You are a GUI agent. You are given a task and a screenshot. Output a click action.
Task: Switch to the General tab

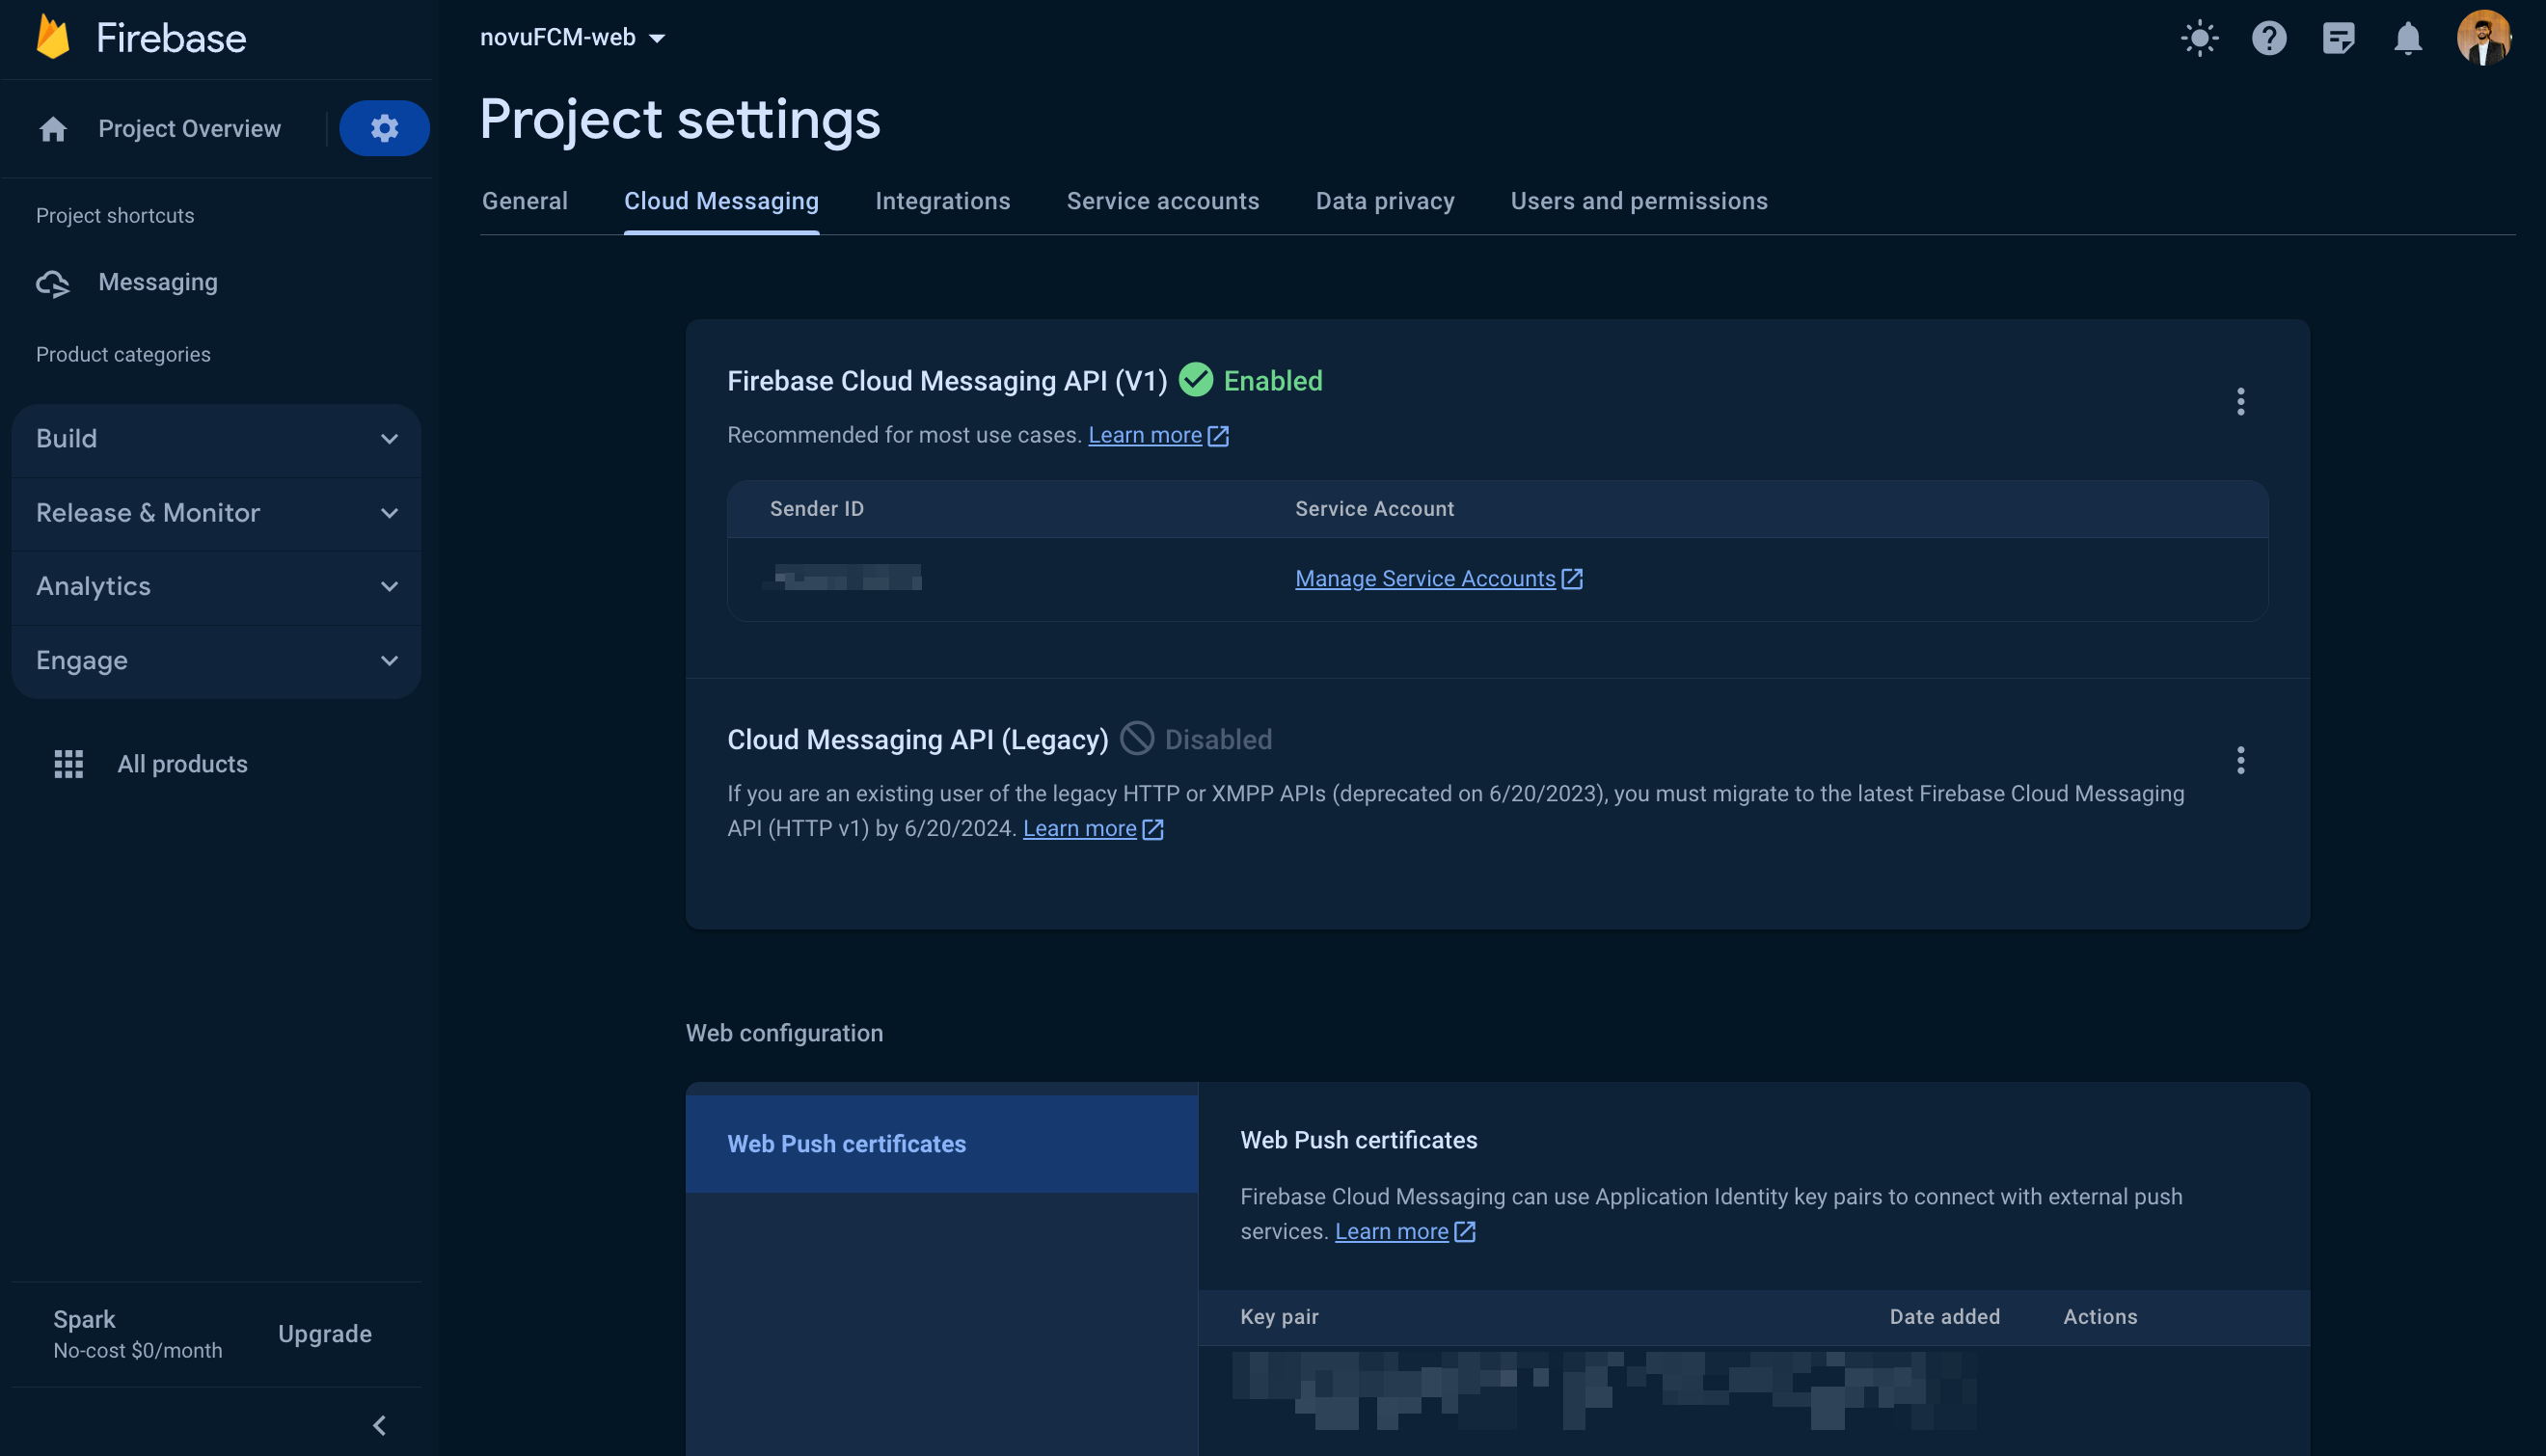[x=524, y=201]
